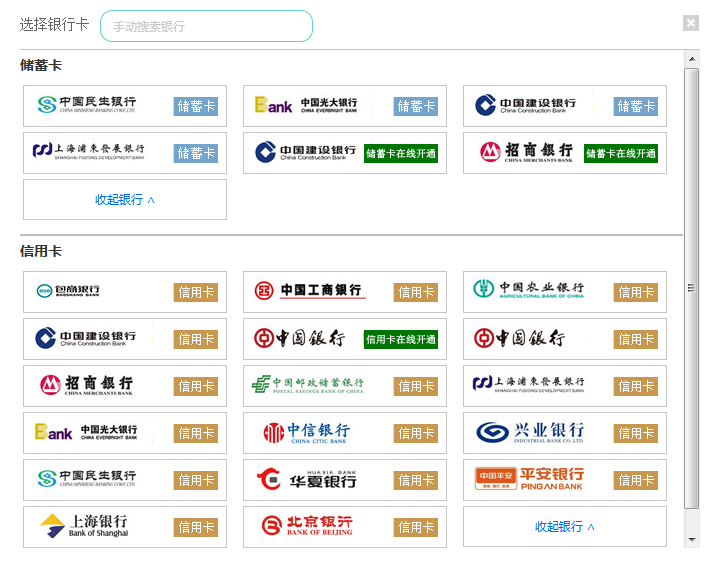Pick China Construction Bank 信用卡 option
Image resolution: width=717 pixels, height=566 pixels.
point(125,339)
